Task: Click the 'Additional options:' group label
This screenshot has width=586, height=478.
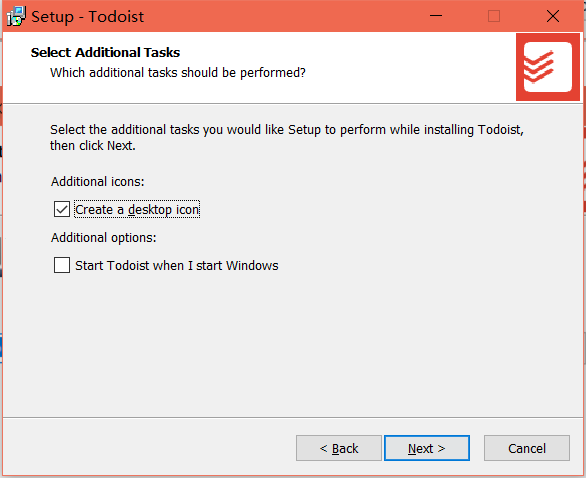Action: pos(104,237)
